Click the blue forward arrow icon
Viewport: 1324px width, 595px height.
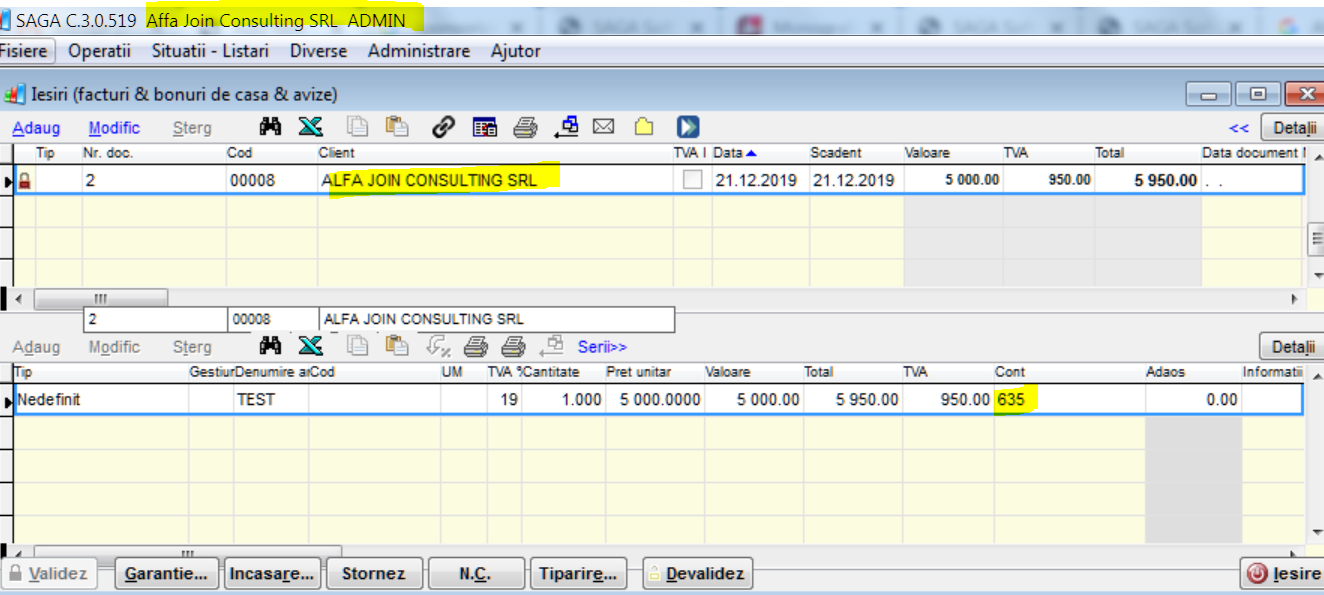(687, 127)
